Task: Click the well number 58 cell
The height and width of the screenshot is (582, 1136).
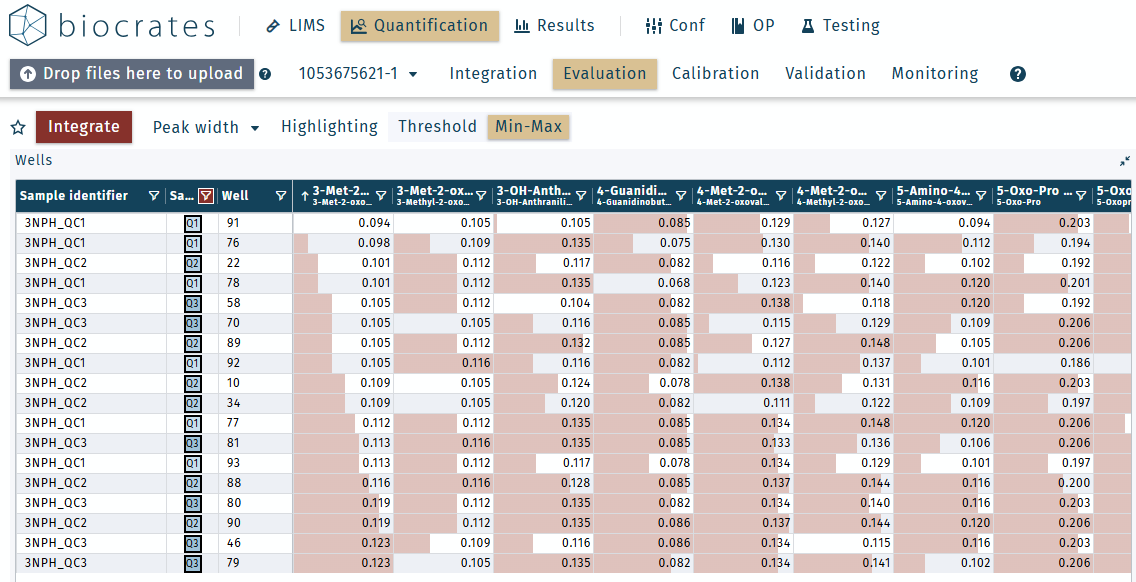Action: click(255, 303)
